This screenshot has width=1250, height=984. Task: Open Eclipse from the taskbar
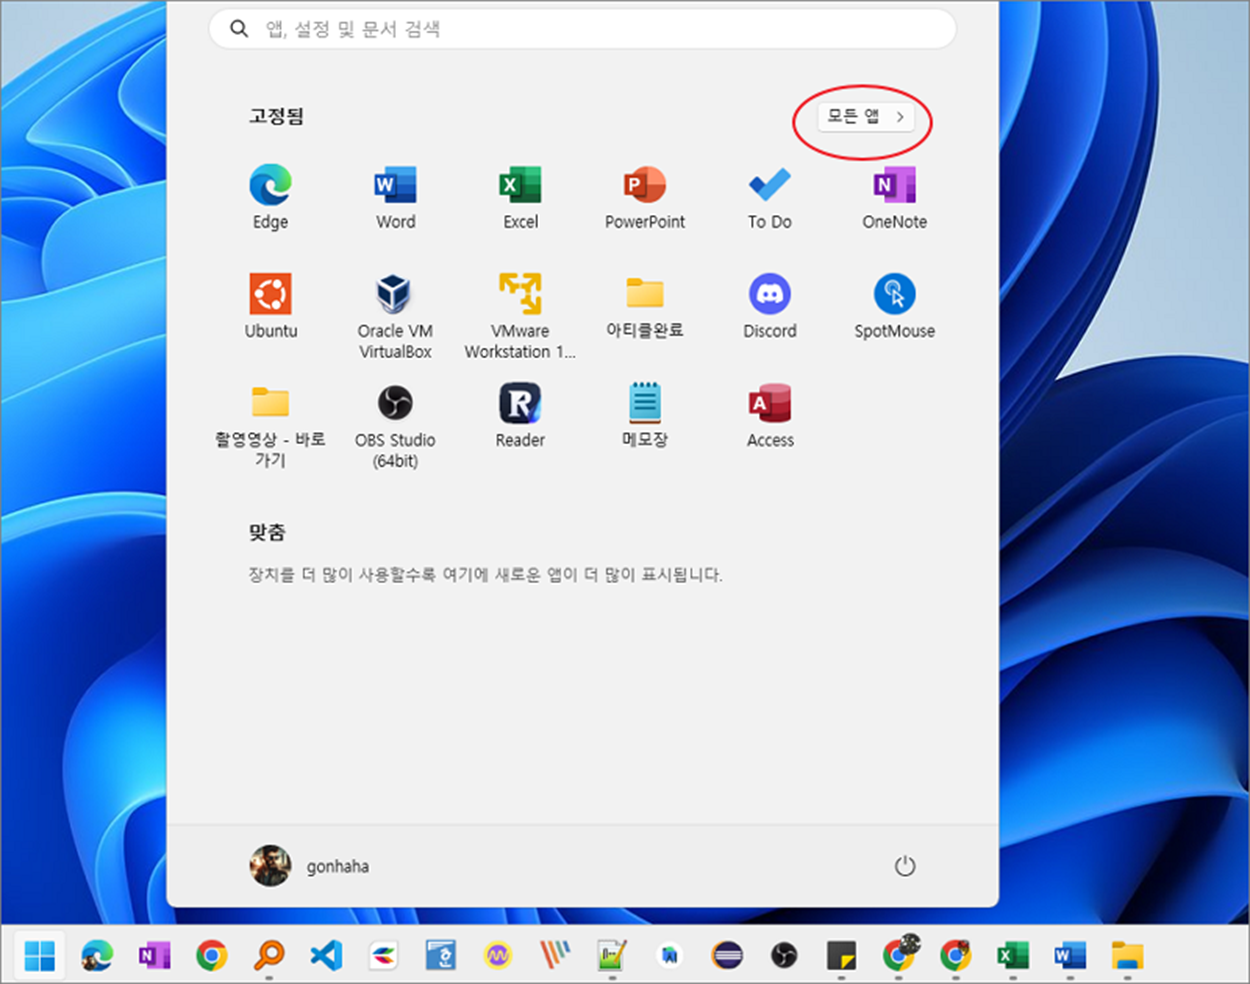pyautogui.click(x=727, y=956)
